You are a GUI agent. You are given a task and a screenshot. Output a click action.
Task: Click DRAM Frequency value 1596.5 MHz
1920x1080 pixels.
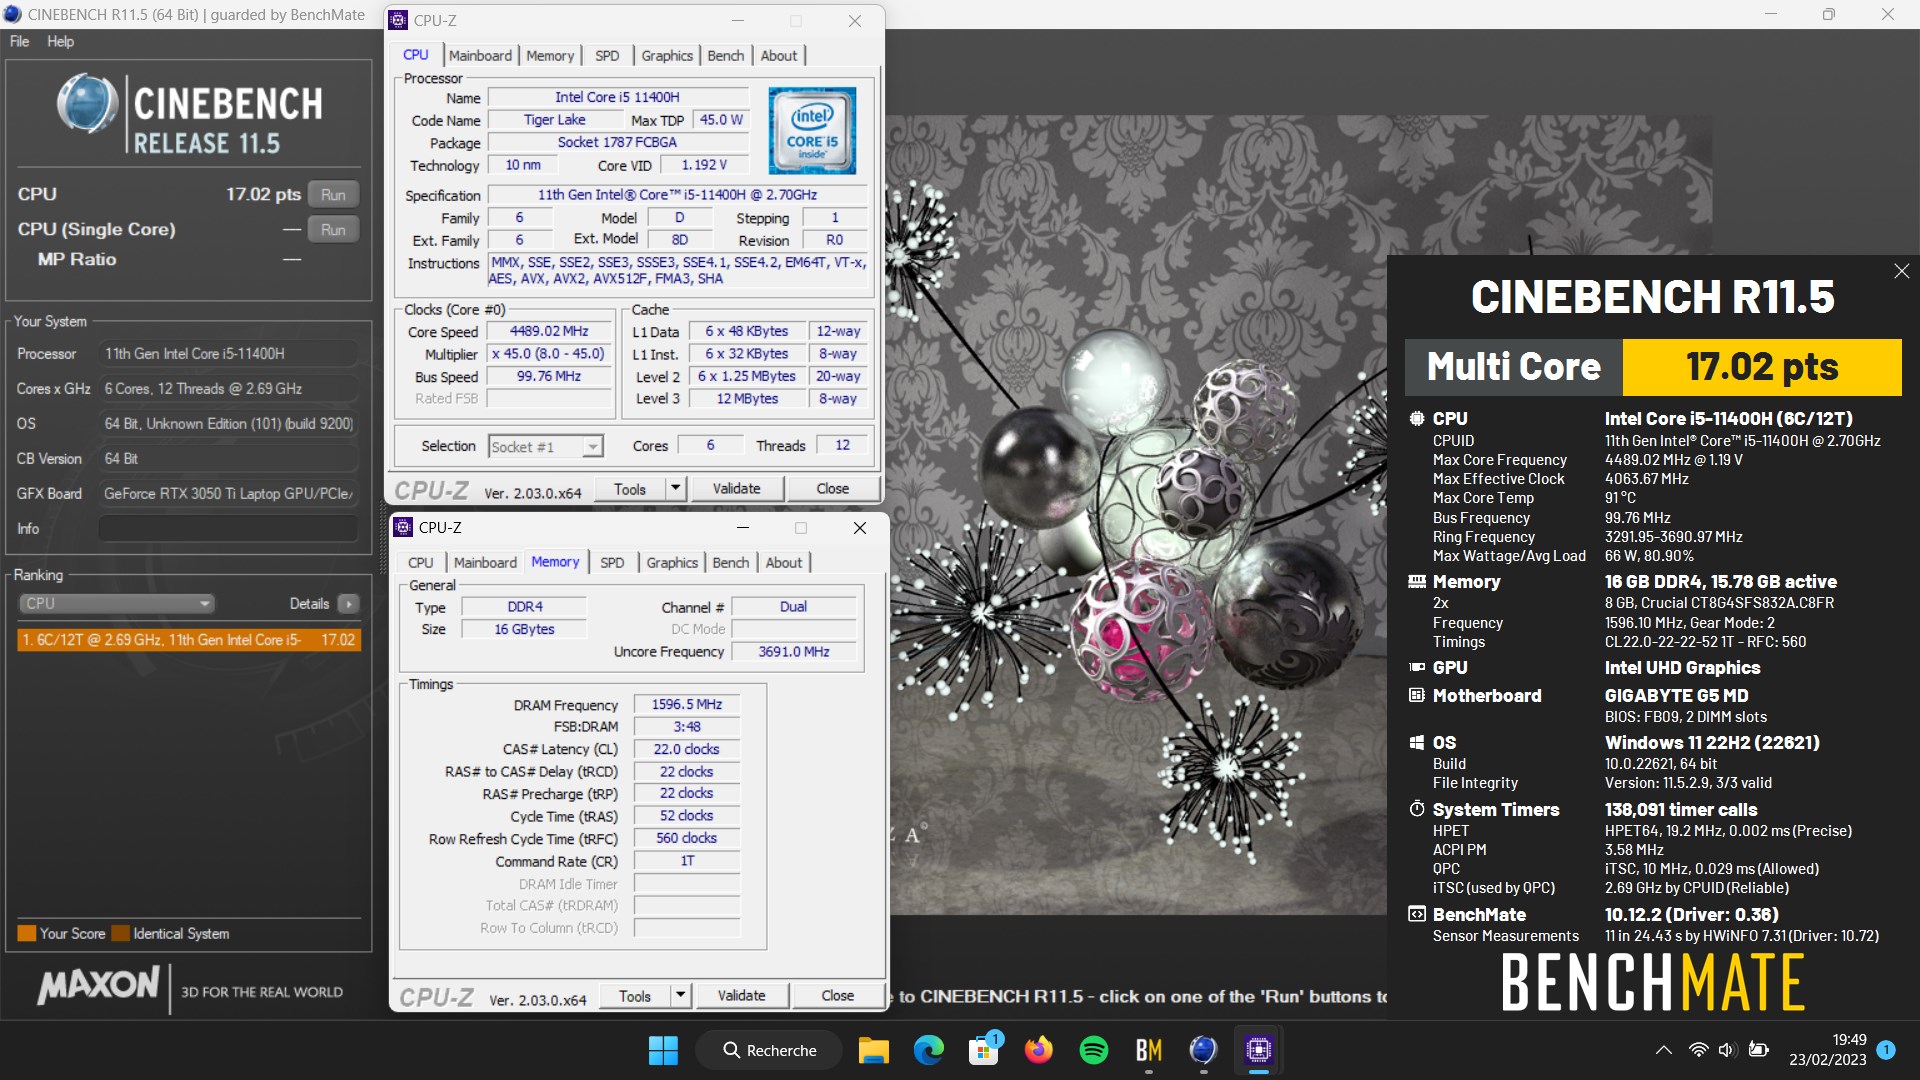coord(687,704)
